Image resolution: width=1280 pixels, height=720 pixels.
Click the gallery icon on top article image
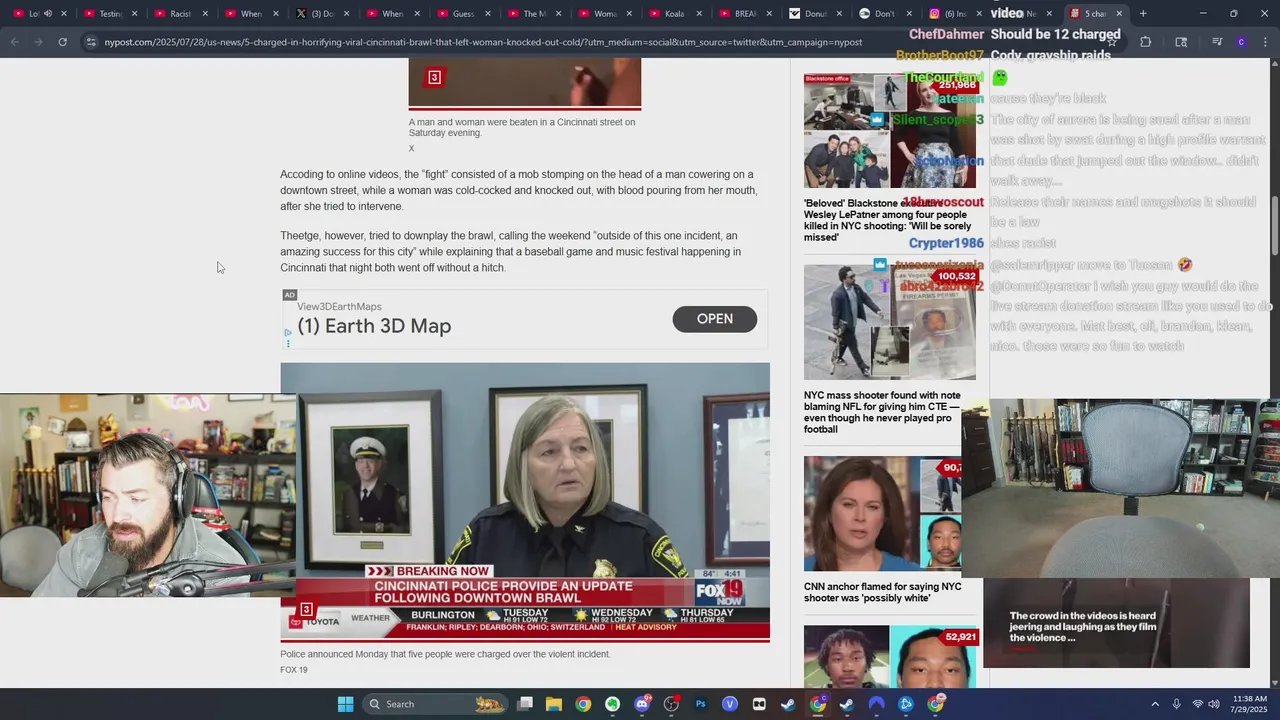pos(434,77)
